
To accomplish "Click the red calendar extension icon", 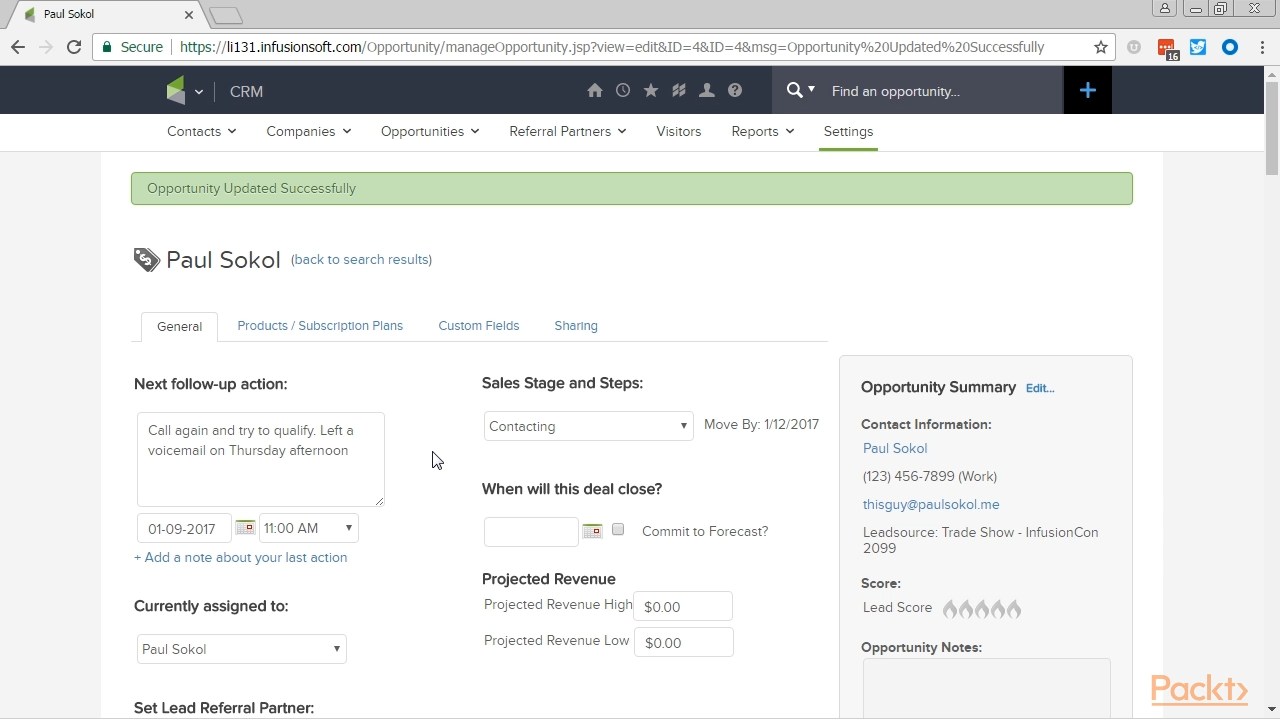I will point(1167,49).
